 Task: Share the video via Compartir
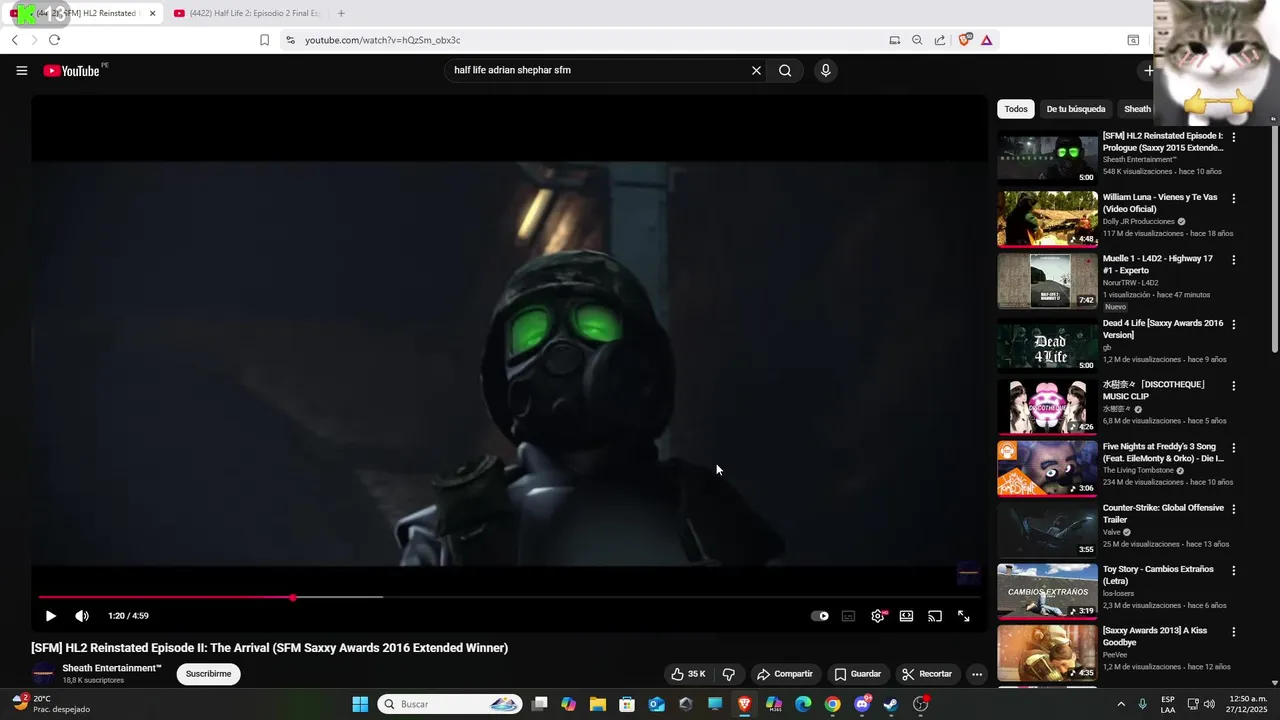(x=785, y=674)
